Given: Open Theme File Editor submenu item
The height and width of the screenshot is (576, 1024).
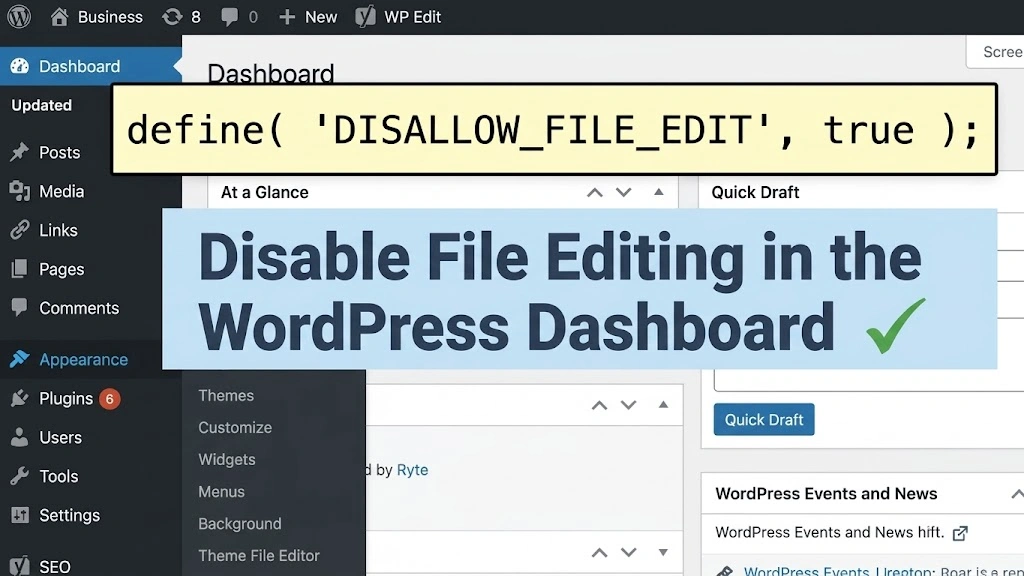Looking at the screenshot, I should tap(259, 555).
